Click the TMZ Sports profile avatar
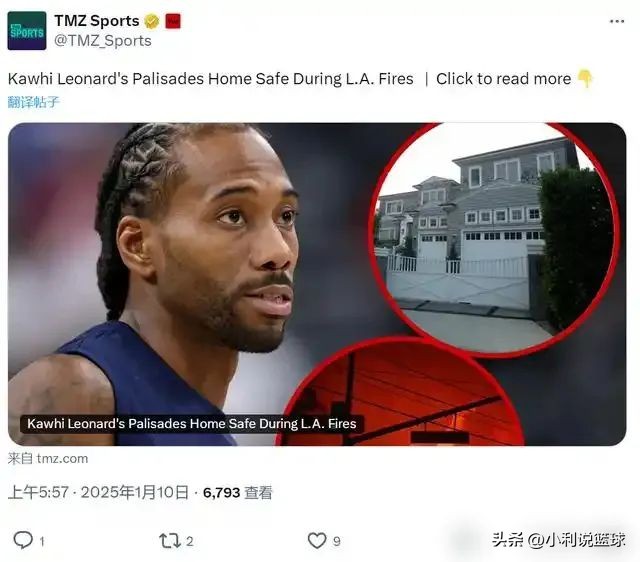The width and height of the screenshot is (640, 562). click(x=27, y=31)
